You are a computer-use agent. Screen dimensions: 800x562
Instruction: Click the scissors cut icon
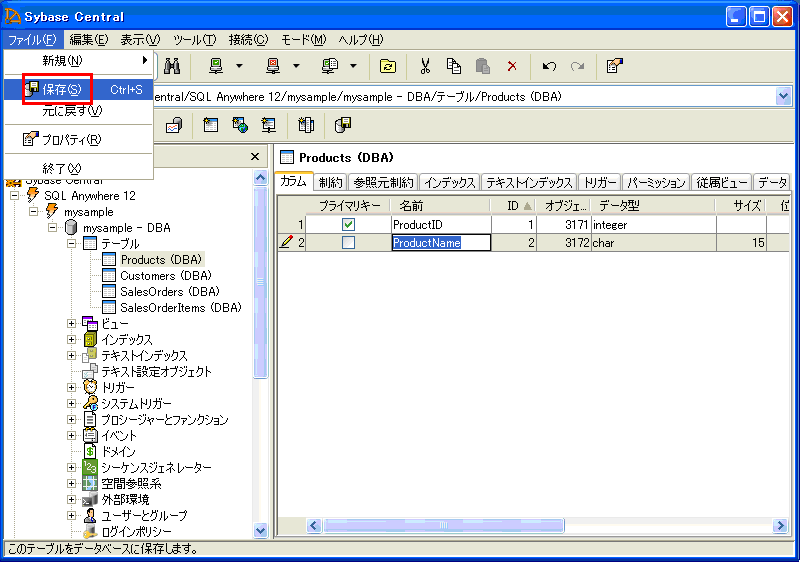[x=425, y=66]
